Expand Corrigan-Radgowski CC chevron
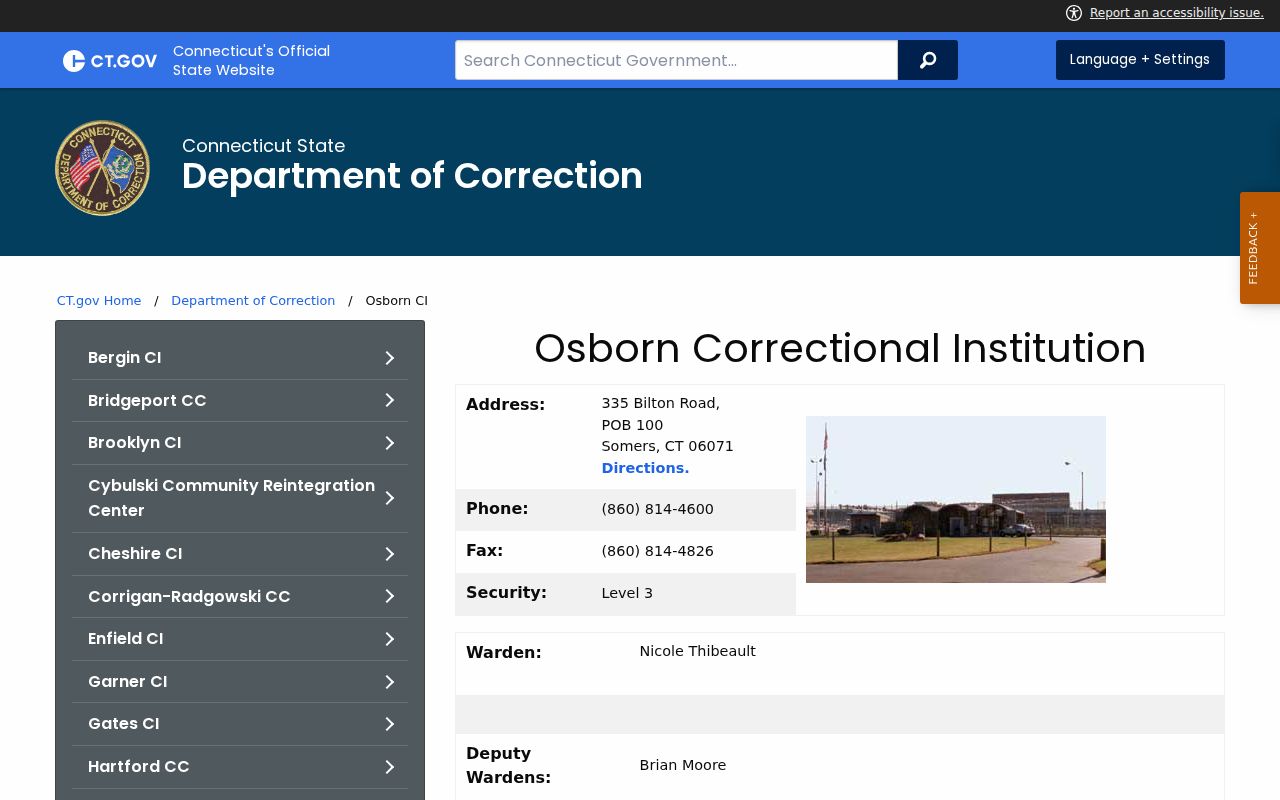The image size is (1280, 800). tap(390, 596)
